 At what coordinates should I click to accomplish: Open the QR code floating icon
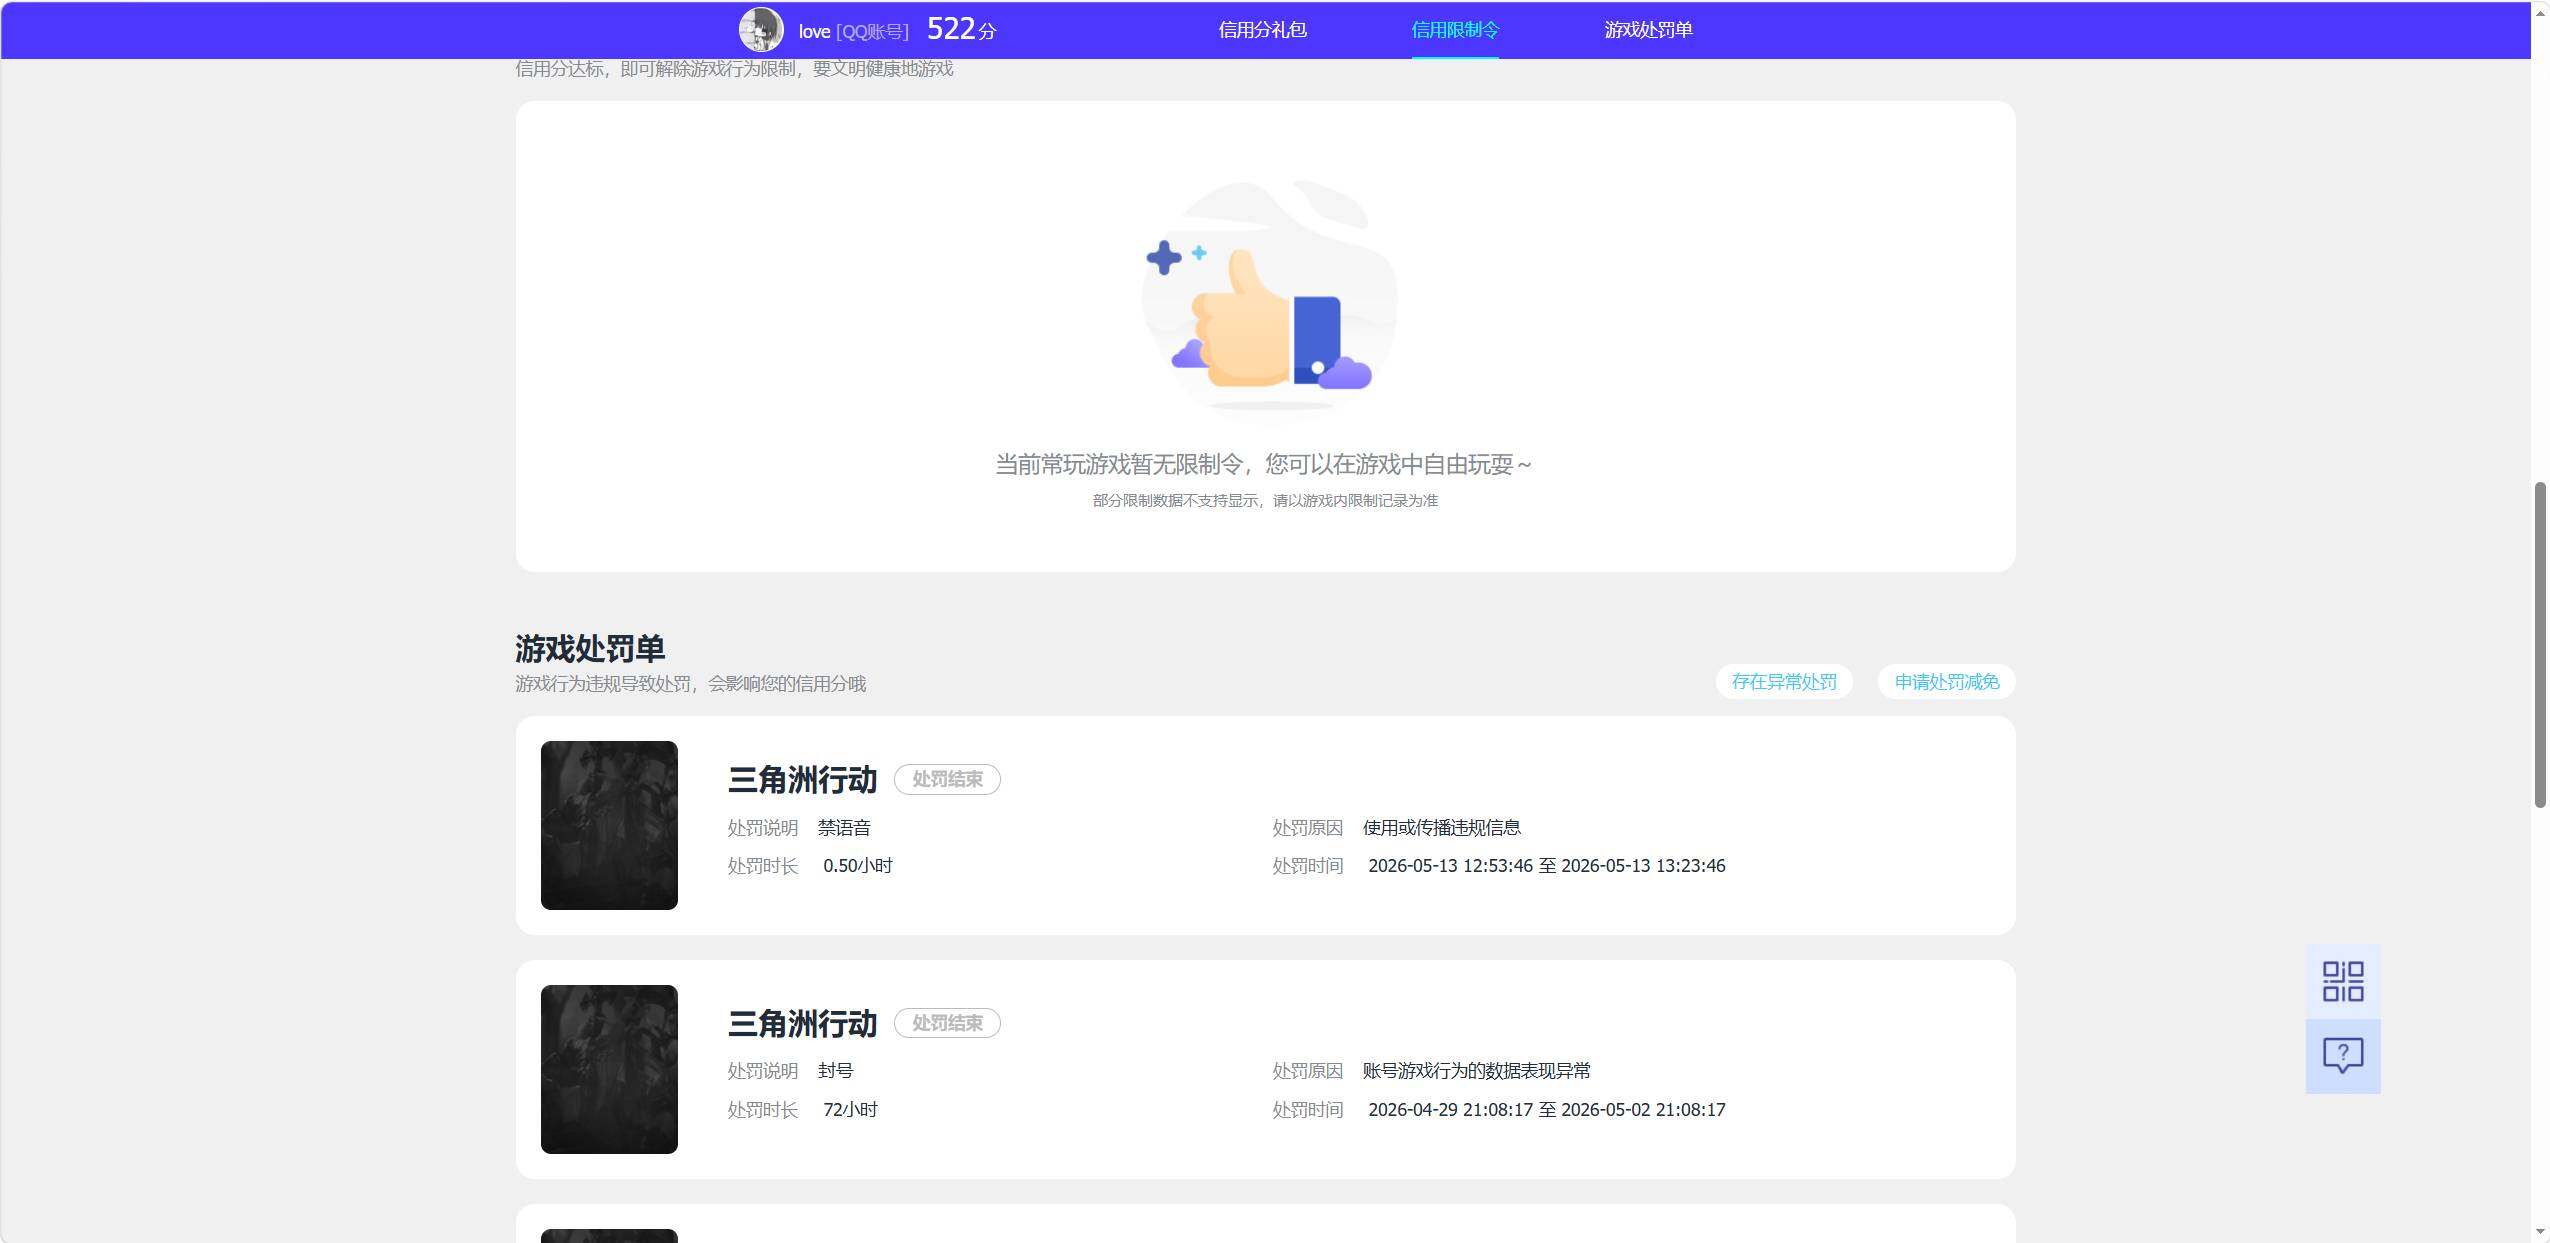click(x=2342, y=981)
